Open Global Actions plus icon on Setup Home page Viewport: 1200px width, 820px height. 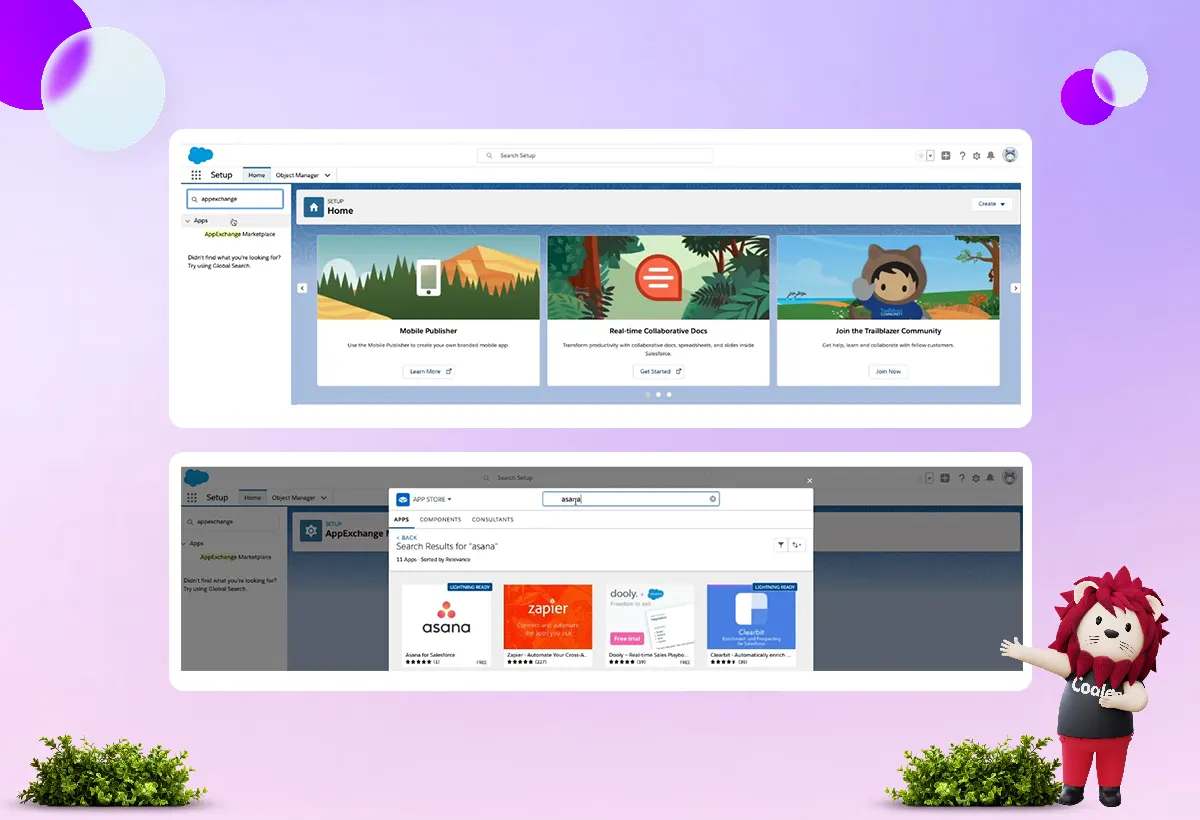946,156
